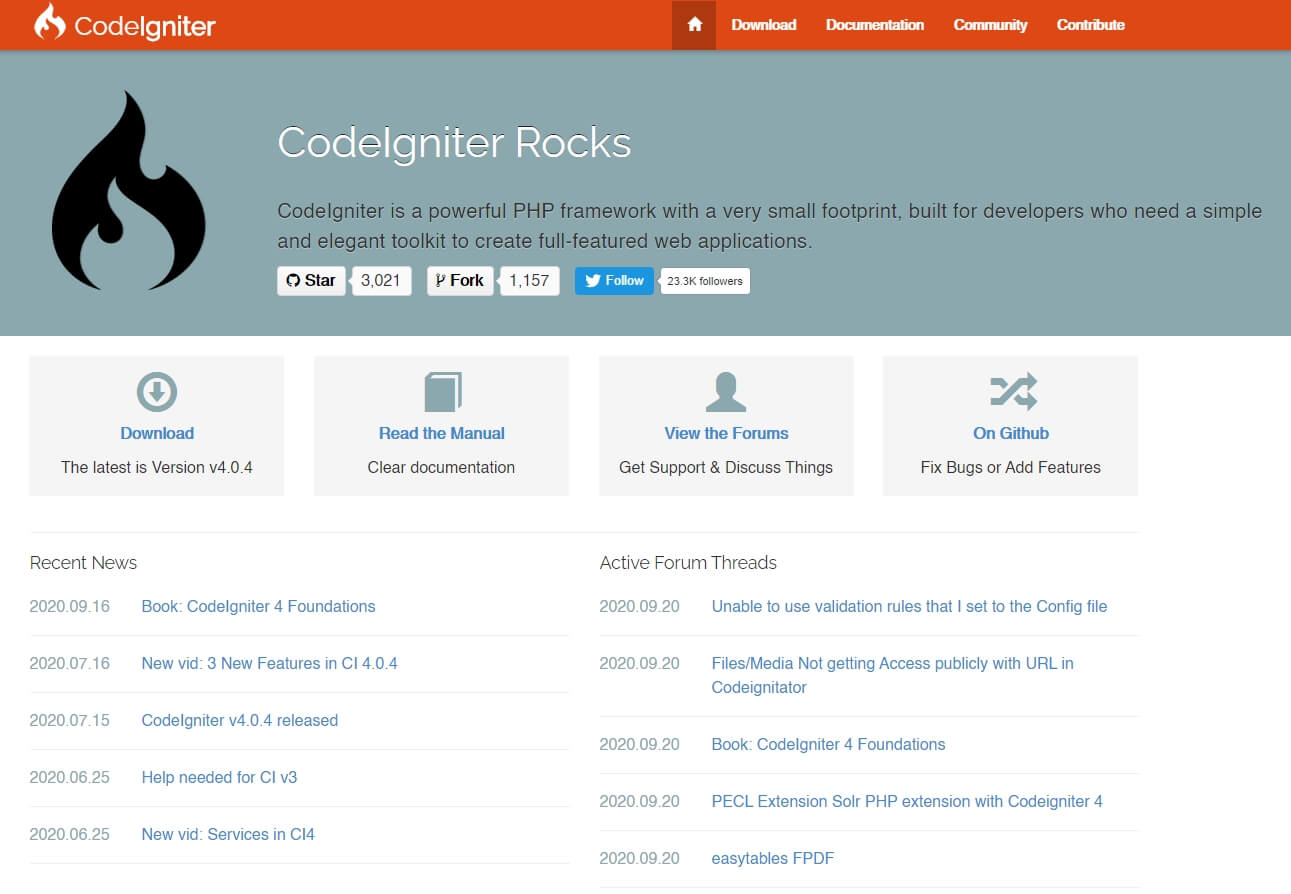The image size is (1291, 894).
Task: Go to the home icon in navigation
Action: (x=694, y=25)
